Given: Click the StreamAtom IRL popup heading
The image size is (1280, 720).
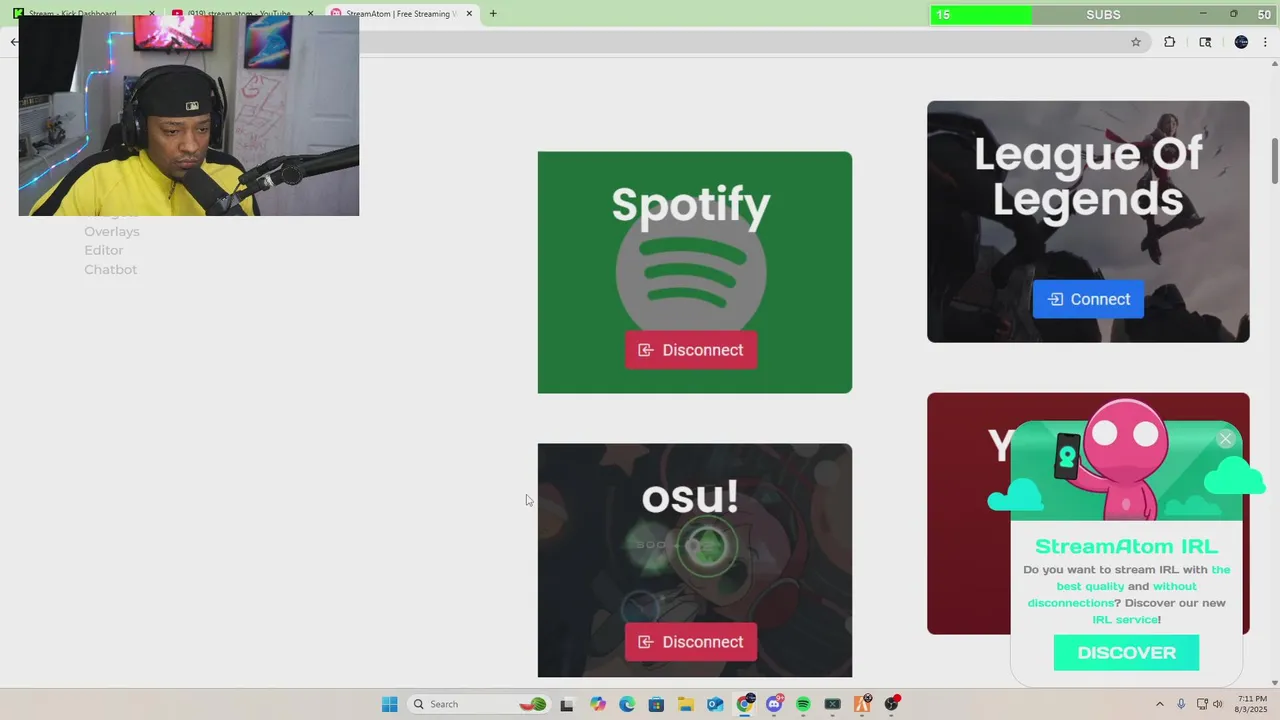Looking at the screenshot, I should (x=1126, y=547).
